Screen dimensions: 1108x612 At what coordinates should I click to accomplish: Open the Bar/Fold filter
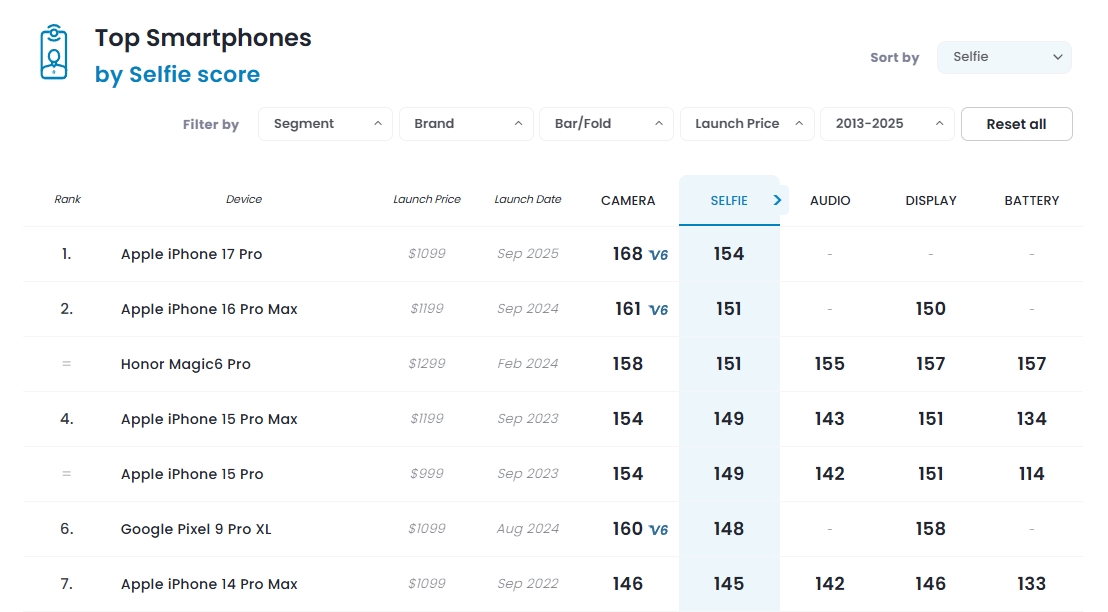coord(607,124)
